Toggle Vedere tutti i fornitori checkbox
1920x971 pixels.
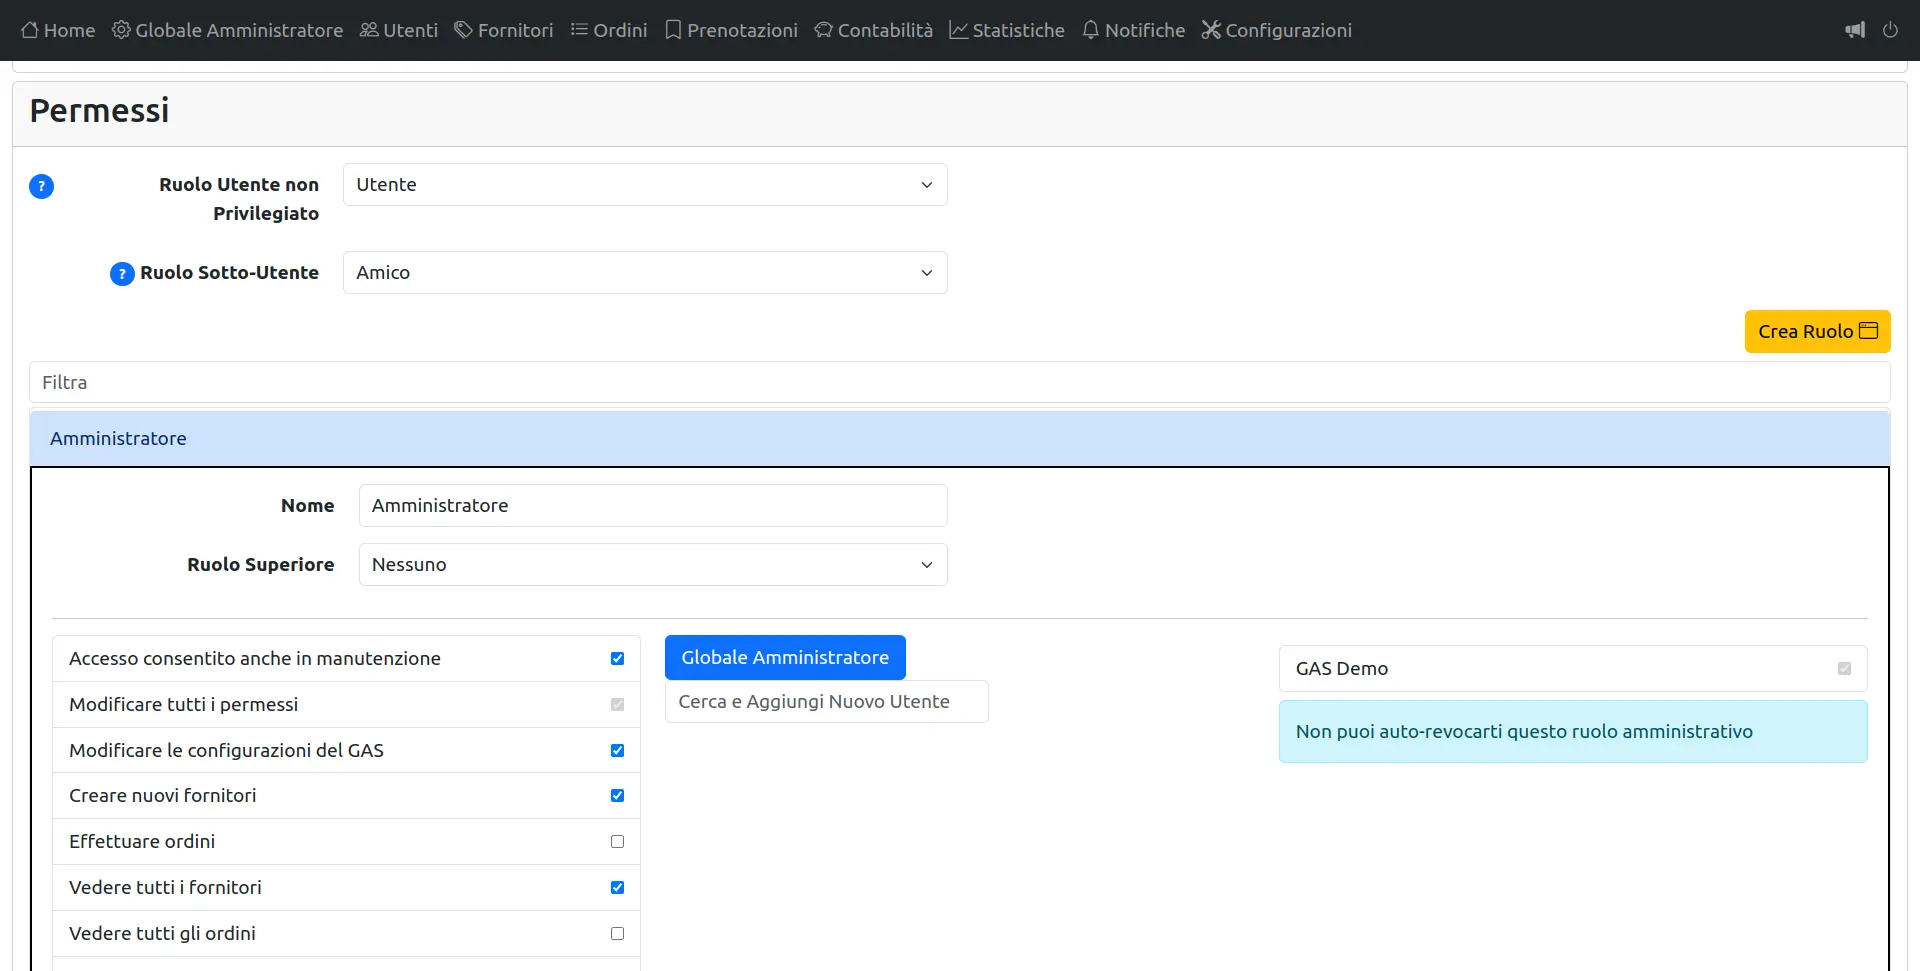click(x=617, y=888)
